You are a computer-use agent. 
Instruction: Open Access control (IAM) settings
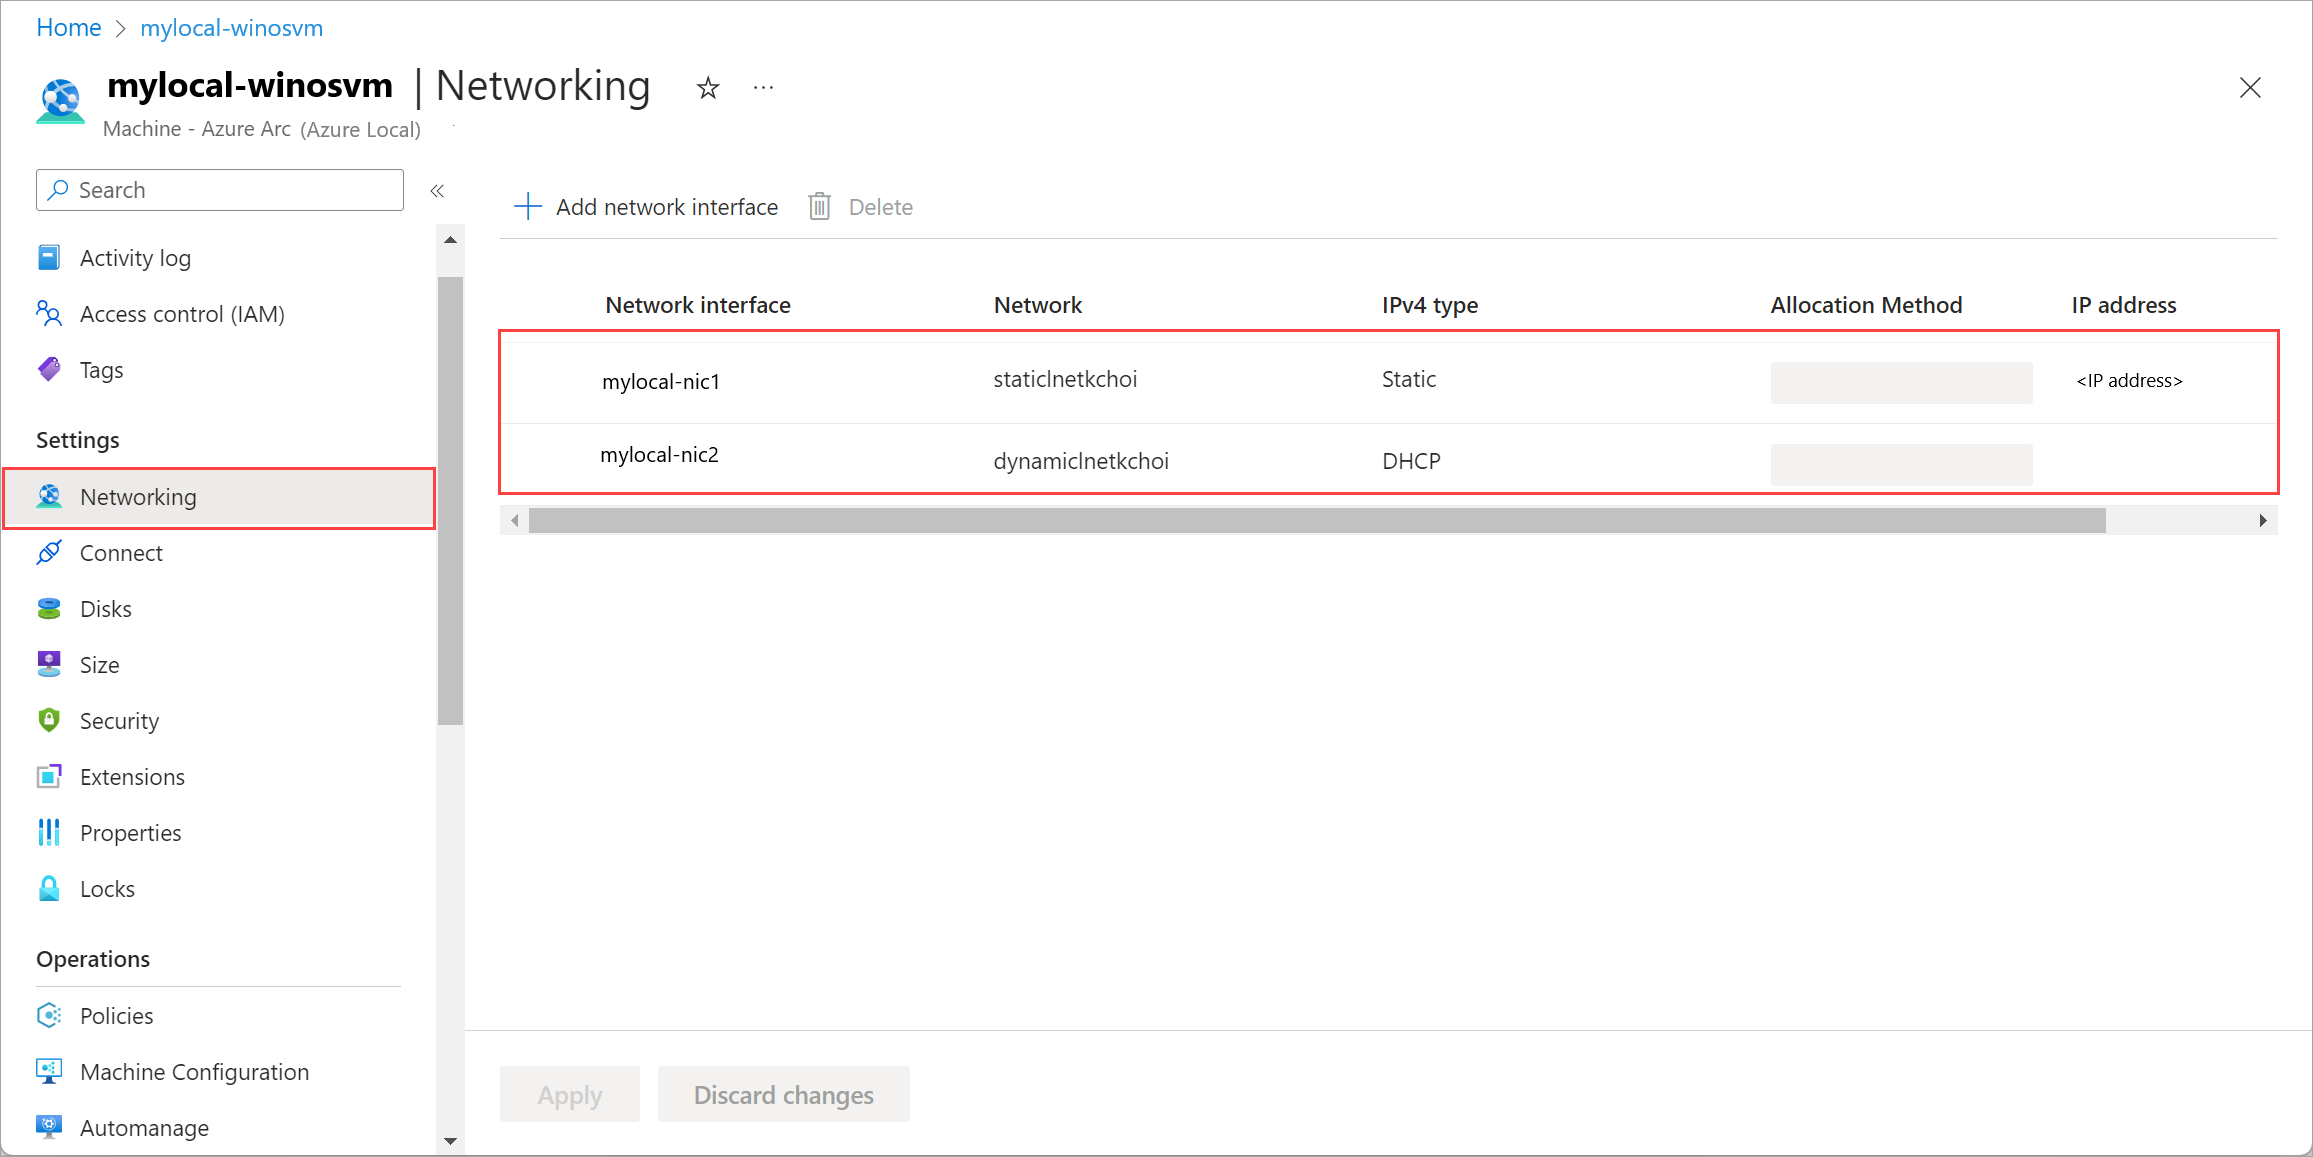coord(183,313)
